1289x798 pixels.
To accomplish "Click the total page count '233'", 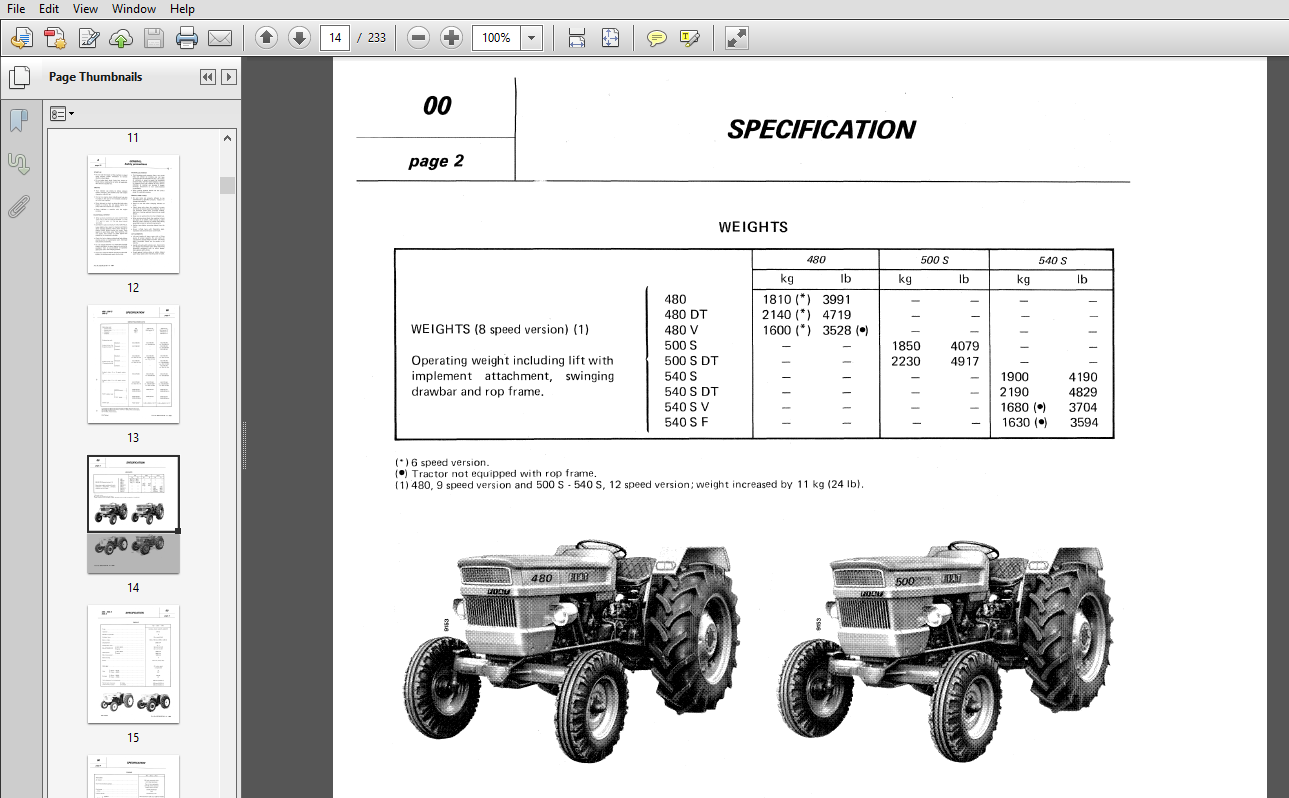I will [x=376, y=38].
